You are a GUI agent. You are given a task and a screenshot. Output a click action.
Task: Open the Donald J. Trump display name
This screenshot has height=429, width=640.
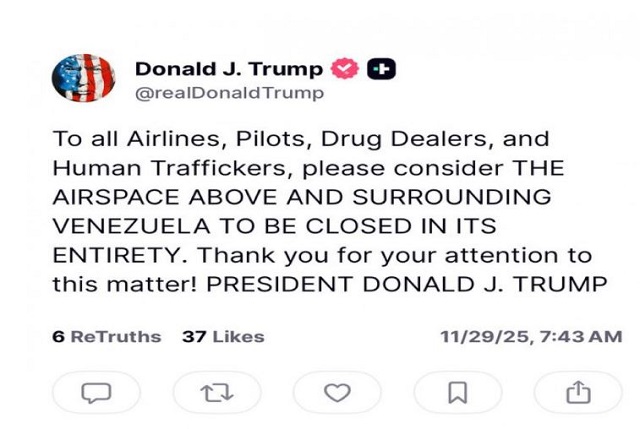coord(229,69)
